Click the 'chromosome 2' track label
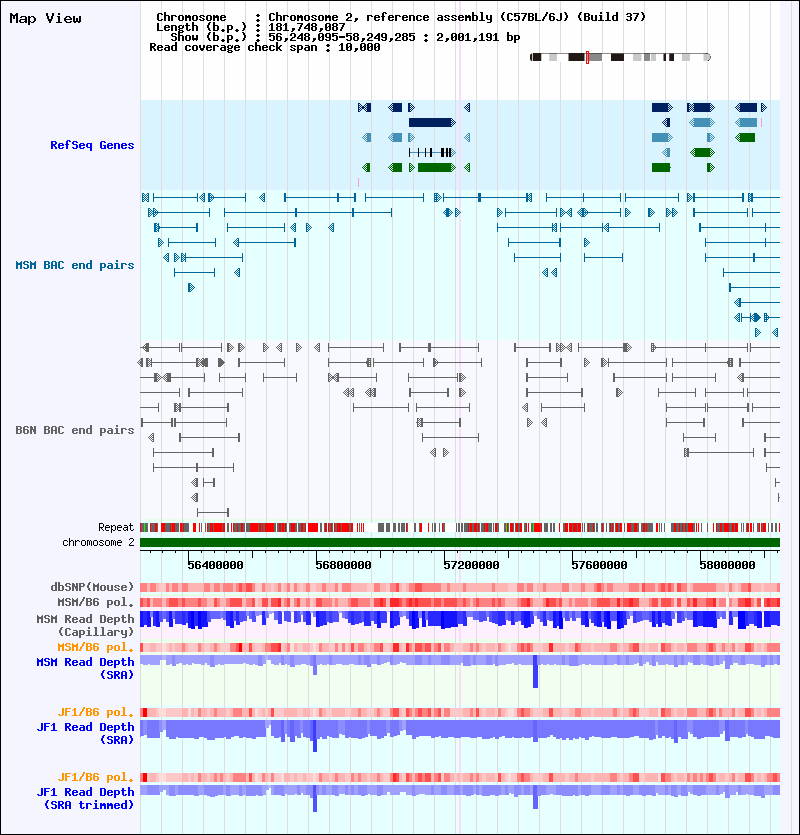Screen dimensions: 800x835 coord(98,542)
